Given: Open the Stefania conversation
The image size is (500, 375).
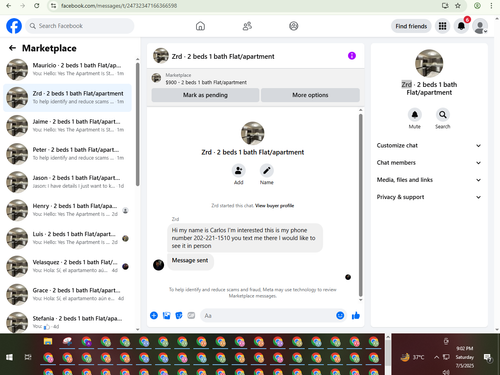Looking at the screenshot, I should 67,321.
